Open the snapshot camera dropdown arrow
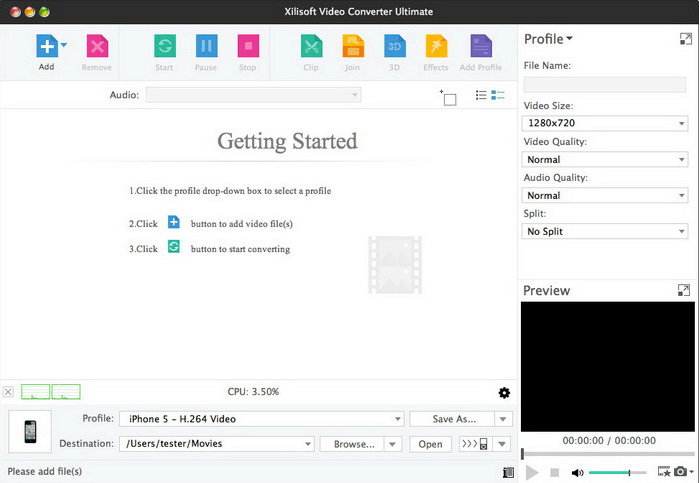The height and width of the screenshot is (483, 700). [x=692, y=471]
